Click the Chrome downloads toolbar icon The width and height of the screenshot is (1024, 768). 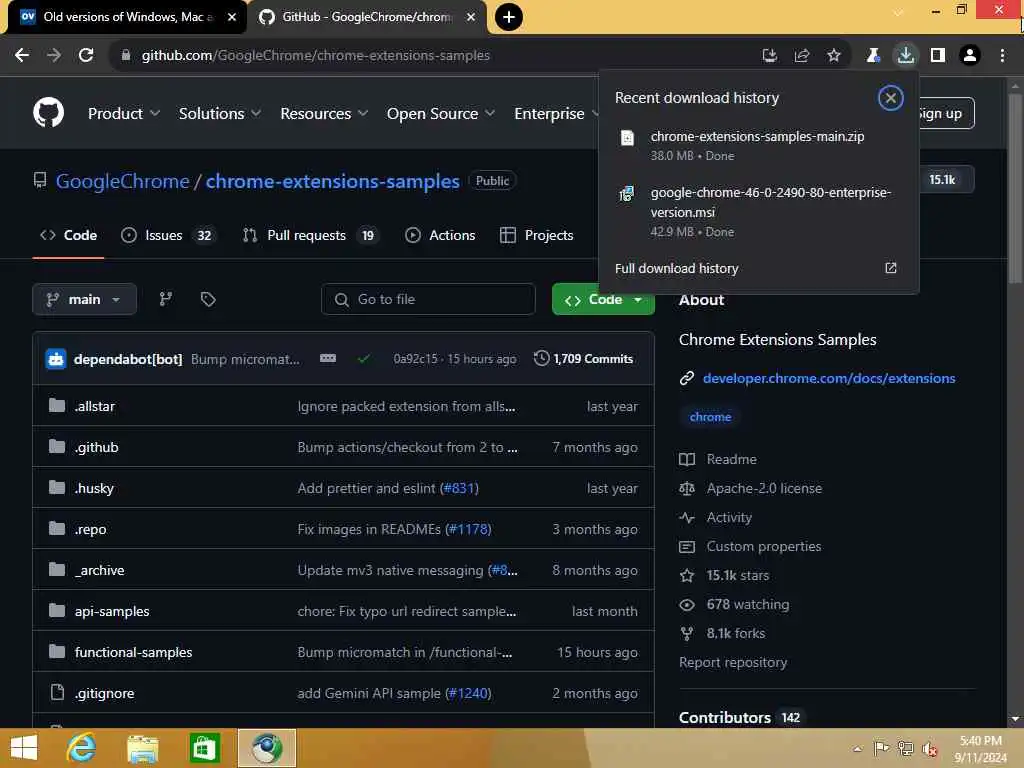(x=905, y=56)
